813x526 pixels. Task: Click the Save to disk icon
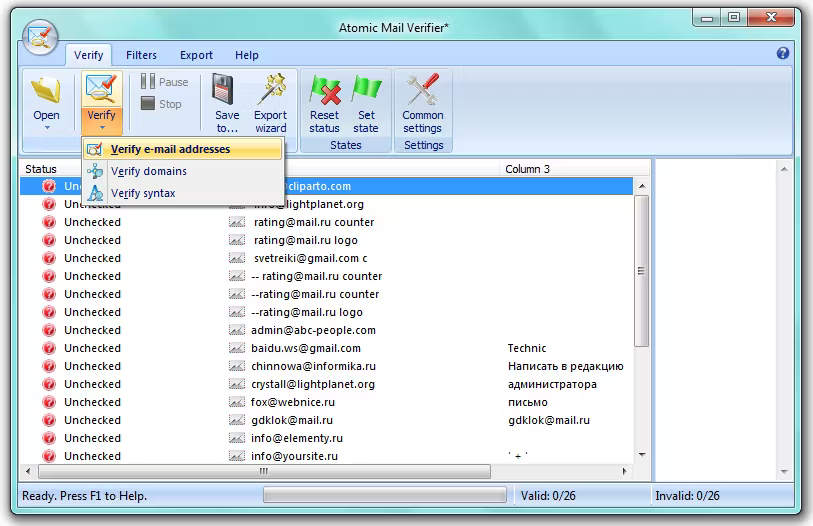pos(227,91)
